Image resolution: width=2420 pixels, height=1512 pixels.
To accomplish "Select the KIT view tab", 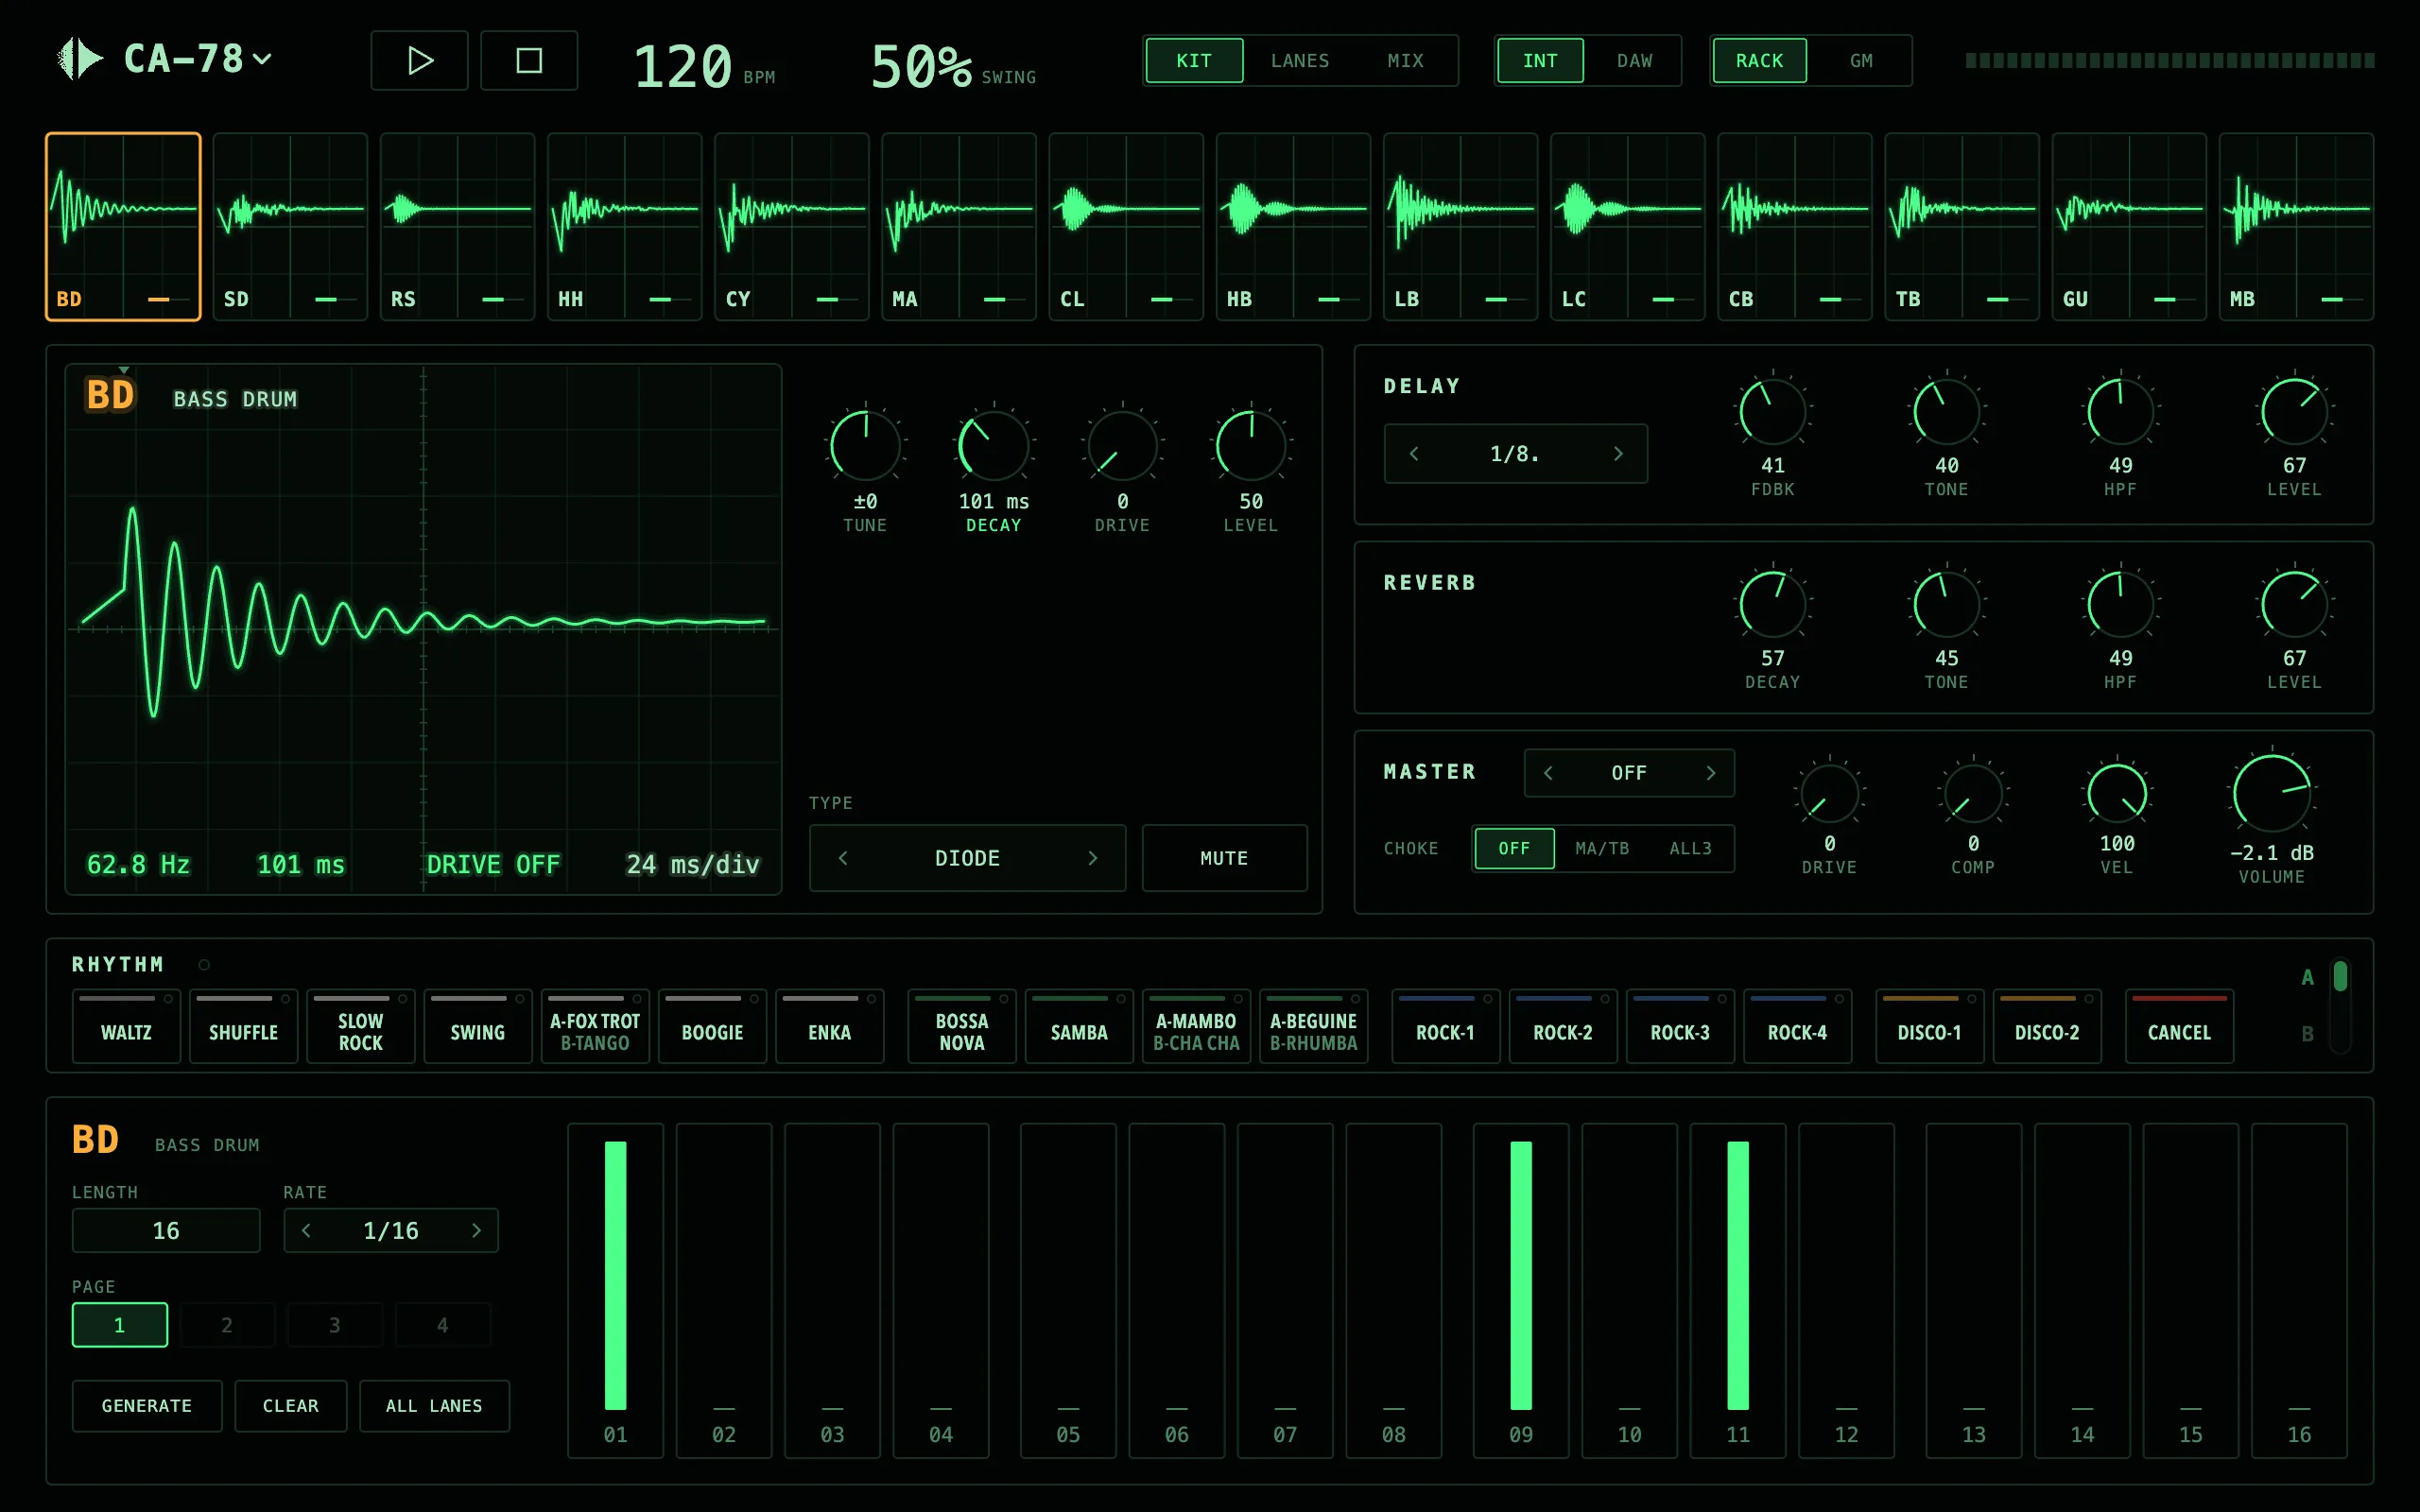I will pyautogui.click(x=1194, y=61).
